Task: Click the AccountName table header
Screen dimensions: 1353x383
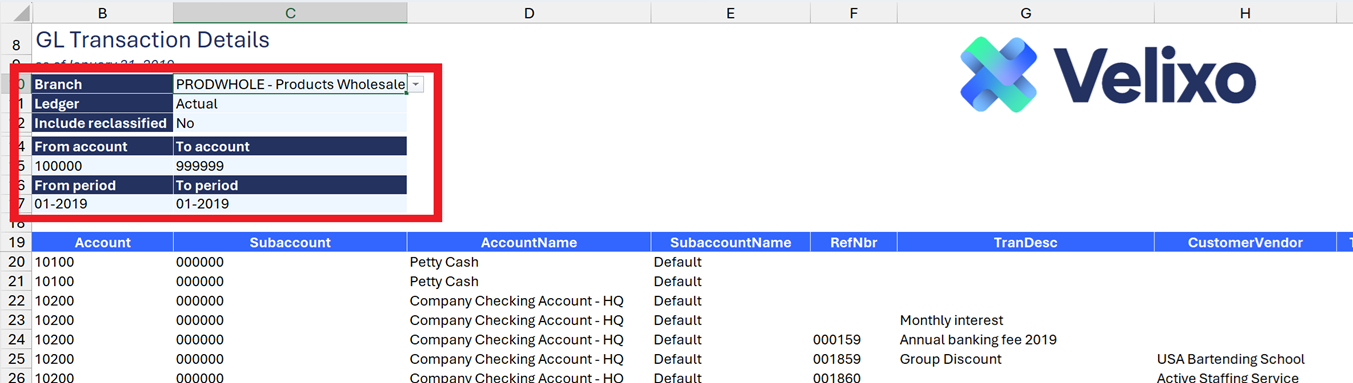Action: [x=529, y=243]
